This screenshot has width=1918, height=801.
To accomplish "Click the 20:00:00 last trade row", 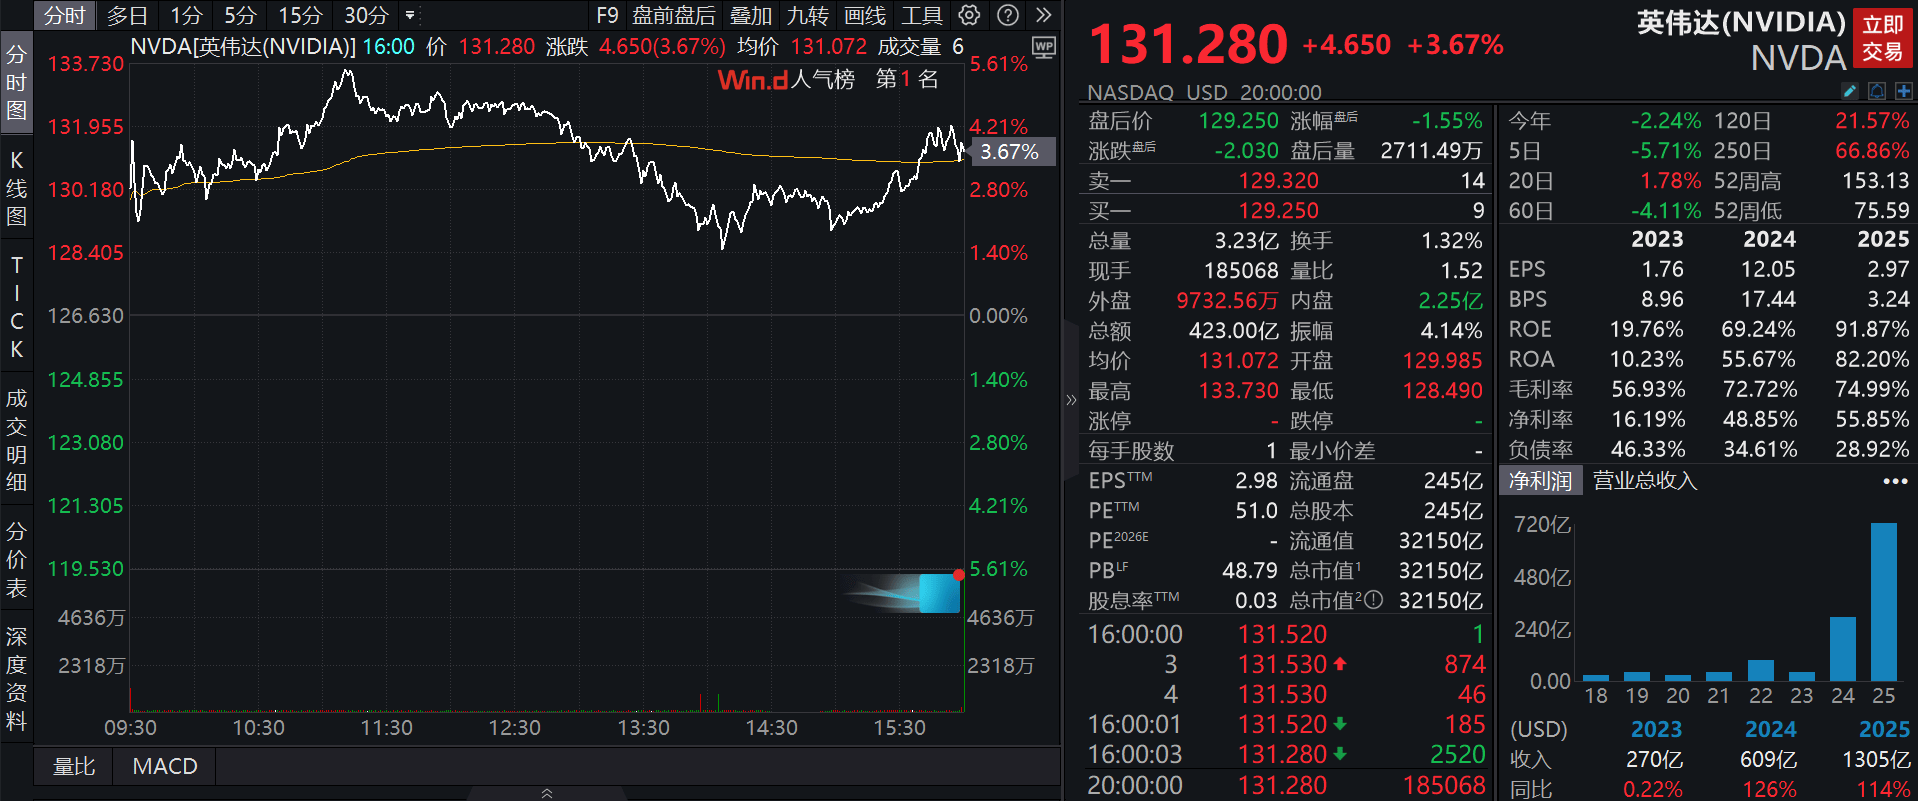I will click(1285, 785).
